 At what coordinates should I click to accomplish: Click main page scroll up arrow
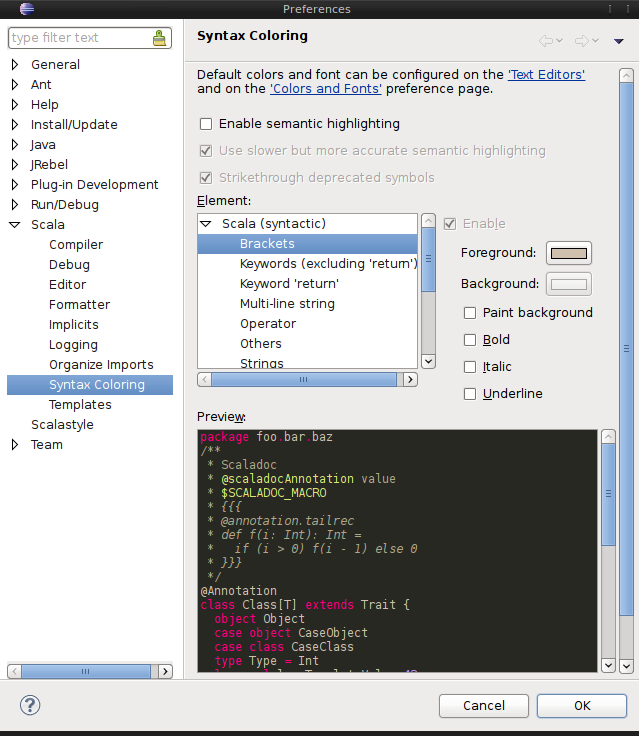pyautogui.click(x=626, y=76)
